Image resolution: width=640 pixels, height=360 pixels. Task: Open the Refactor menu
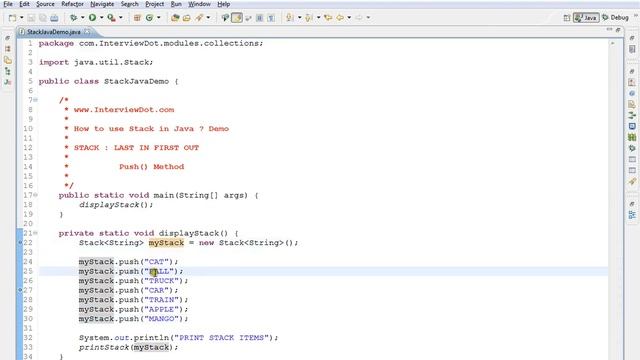(x=73, y=4)
